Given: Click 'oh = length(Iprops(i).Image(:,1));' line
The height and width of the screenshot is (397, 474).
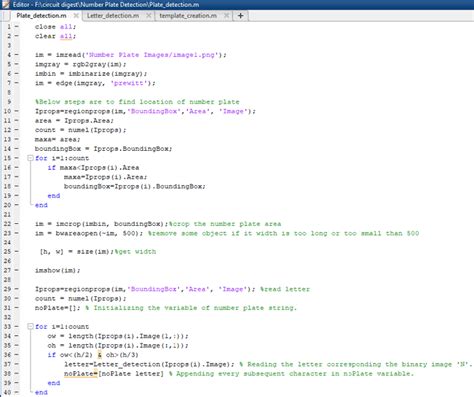Looking at the screenshot, I should click(x=118, y=345).
